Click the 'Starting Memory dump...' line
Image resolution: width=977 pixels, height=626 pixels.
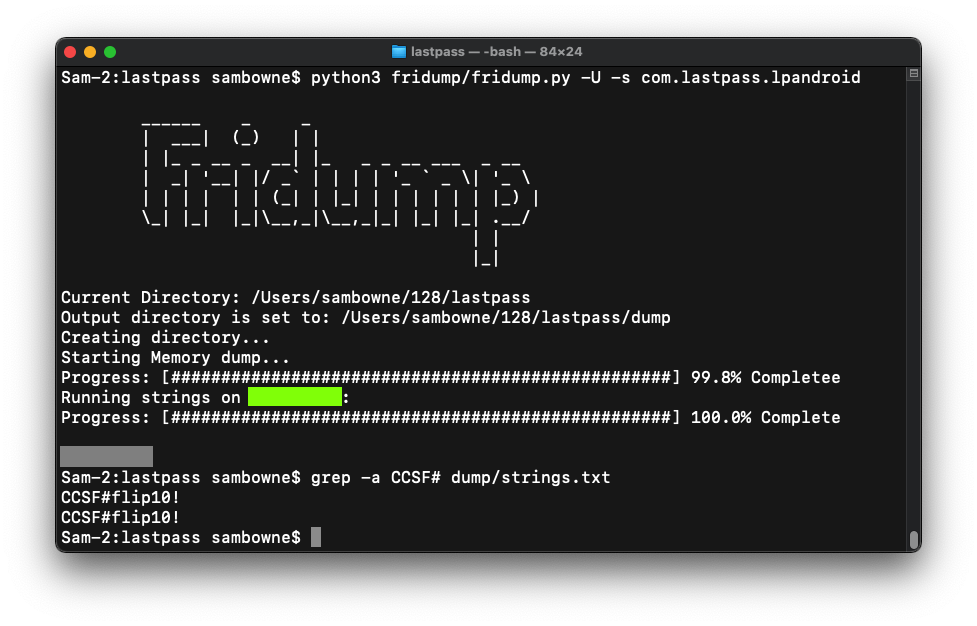tap(175, 358)
